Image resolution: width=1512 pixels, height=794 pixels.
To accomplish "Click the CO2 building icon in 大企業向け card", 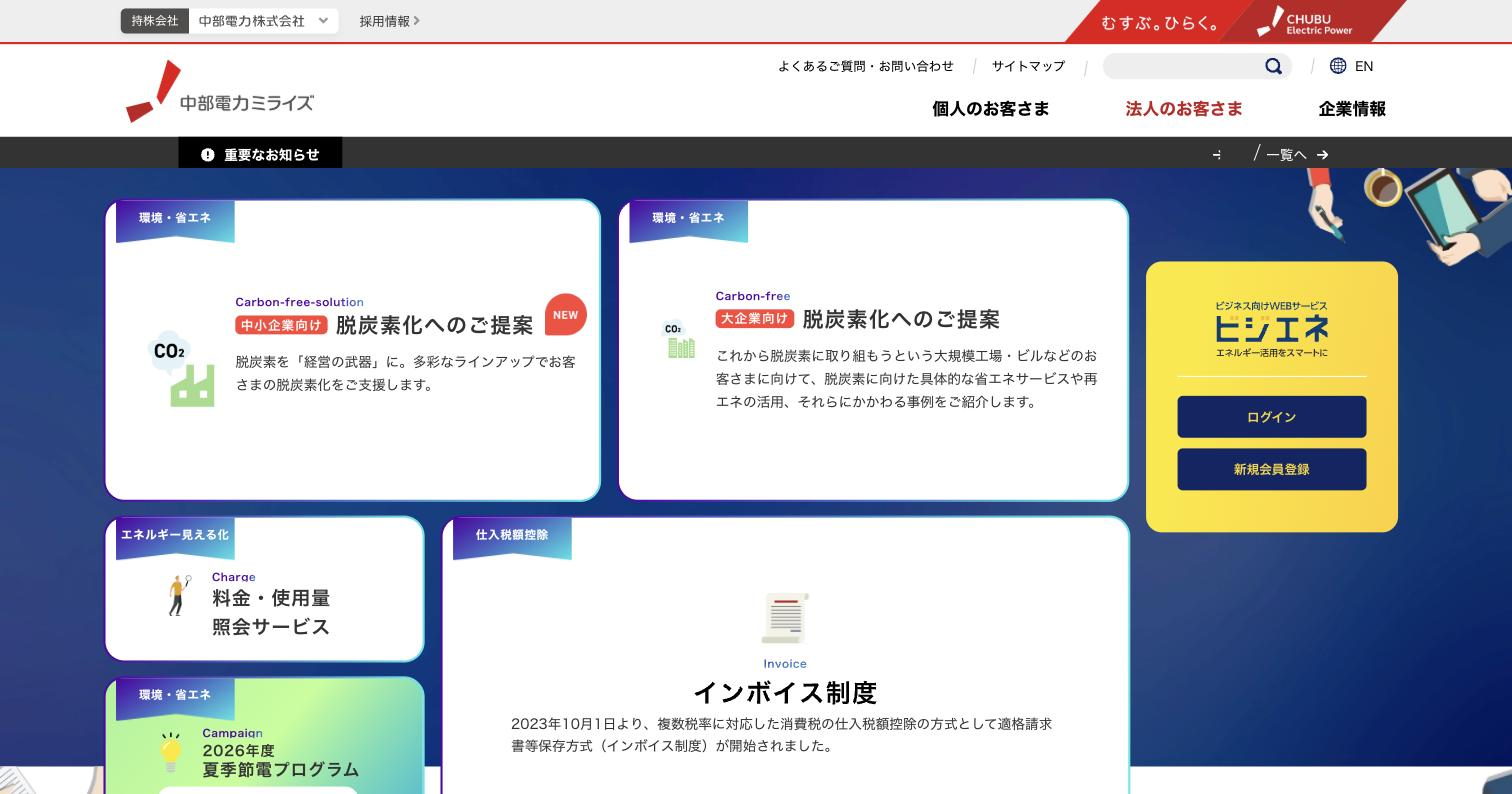I will (679, 339).
